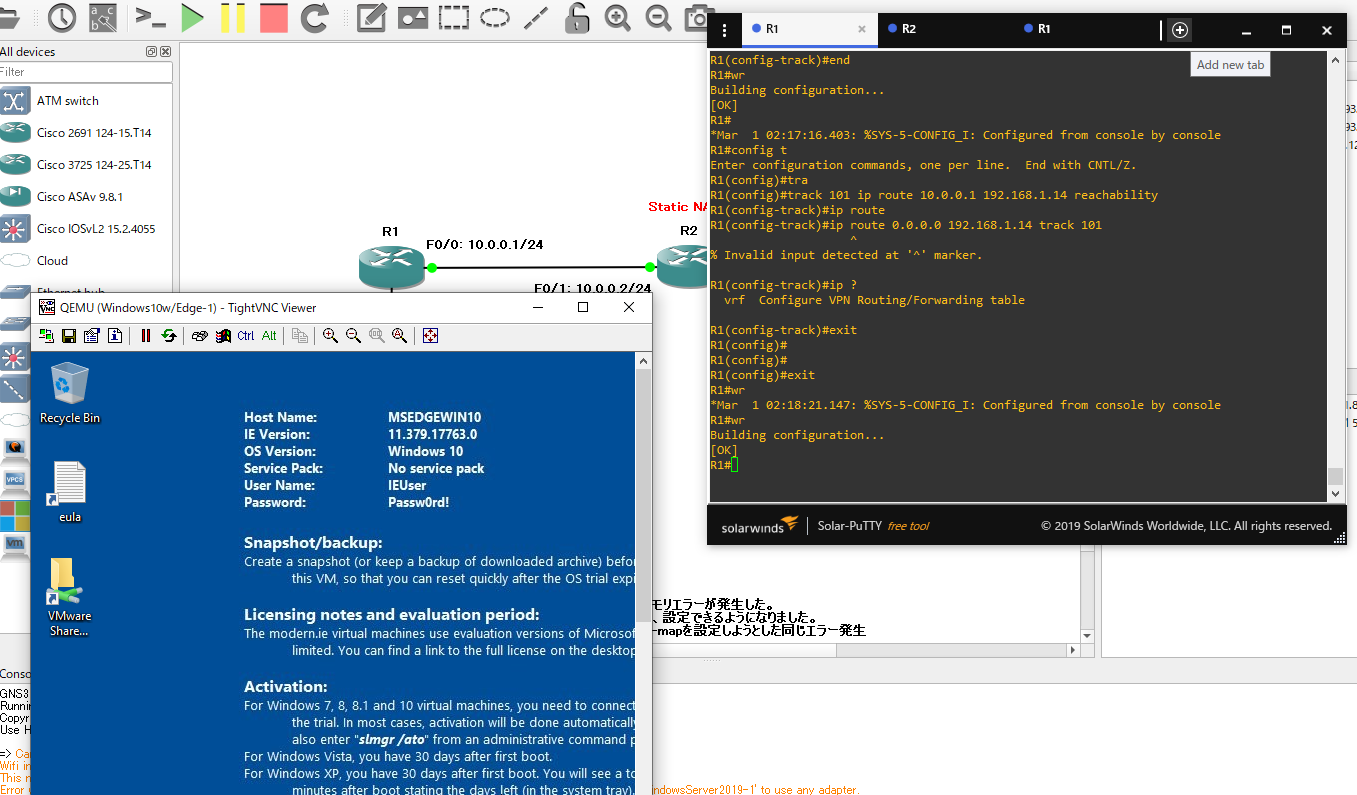This screenshot has width=1357, height=795.
Task: Select the insert picture tool in GNS3
Action: 413,16
